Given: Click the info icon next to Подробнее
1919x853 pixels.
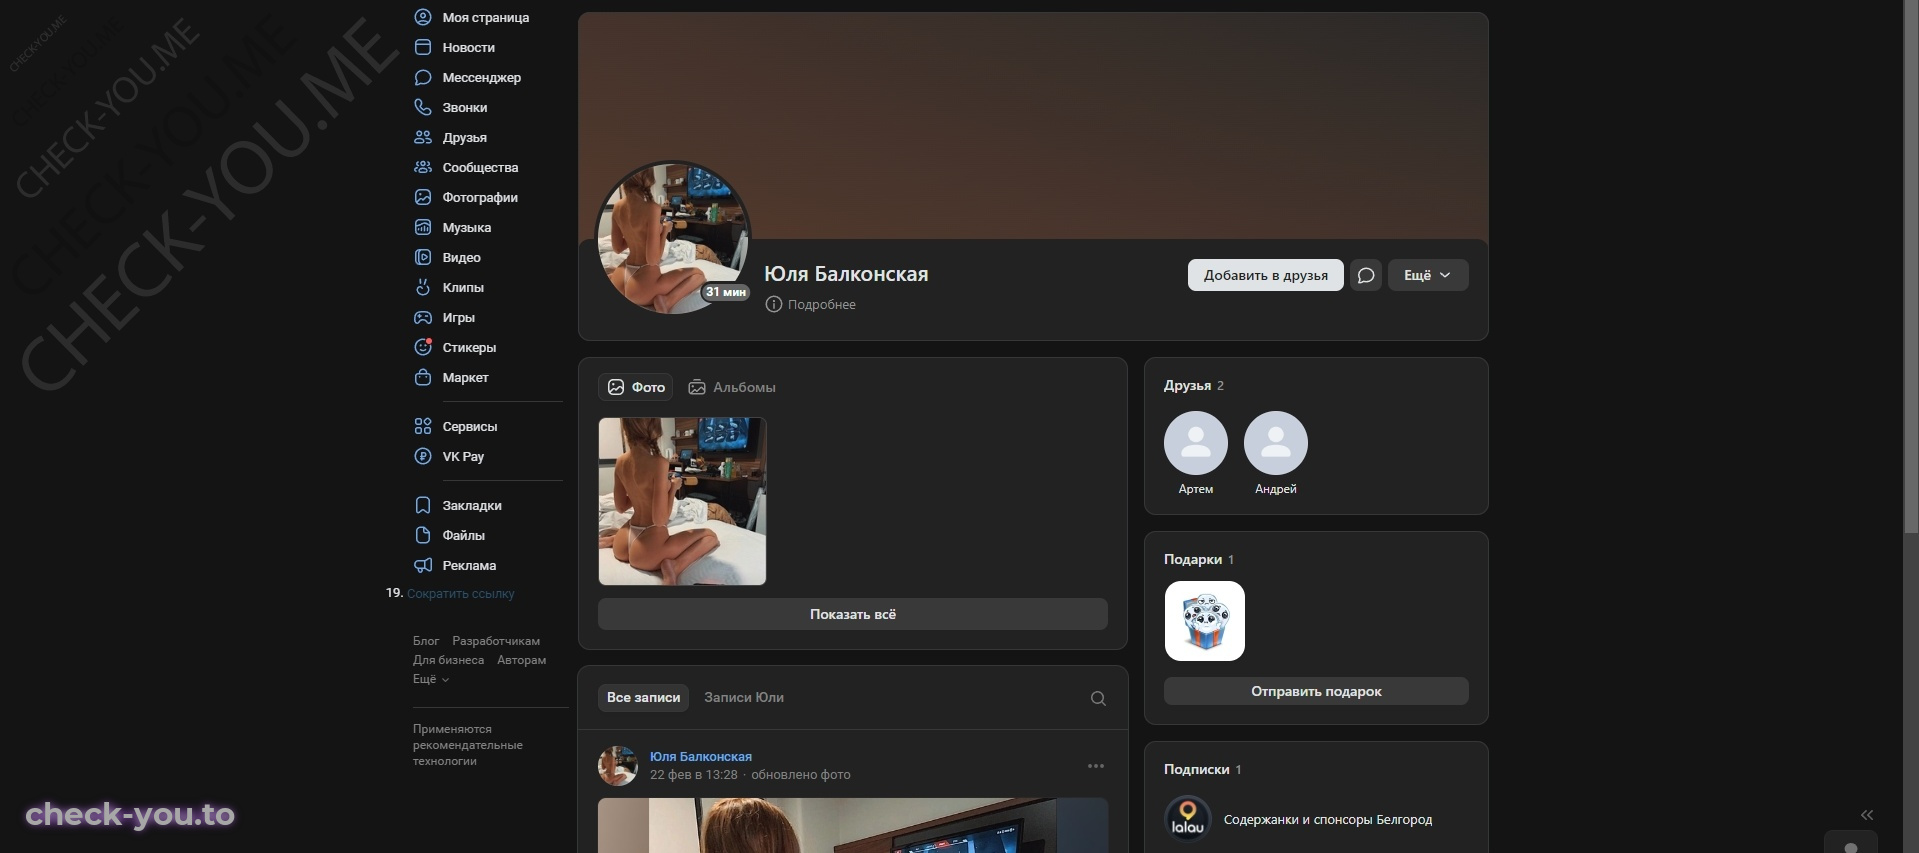Looking at the screenshot, I should click(773, 304).
